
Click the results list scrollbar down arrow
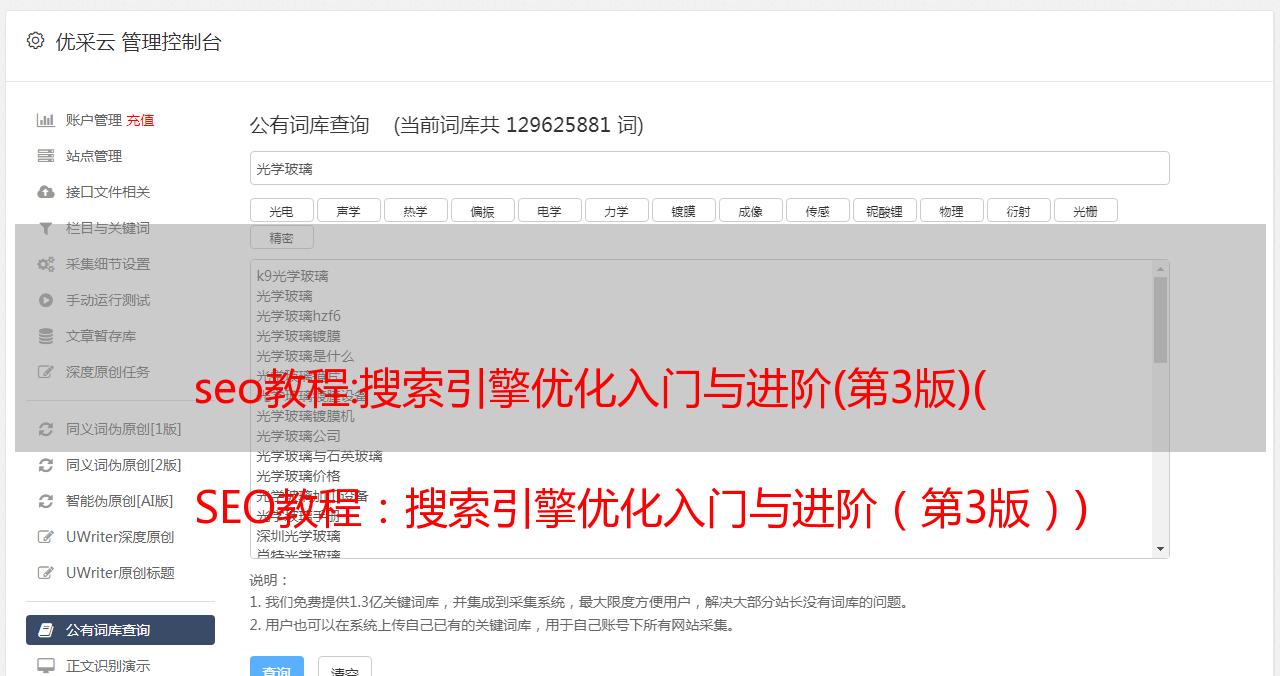pyautogui.click(x=1160, y=549)
